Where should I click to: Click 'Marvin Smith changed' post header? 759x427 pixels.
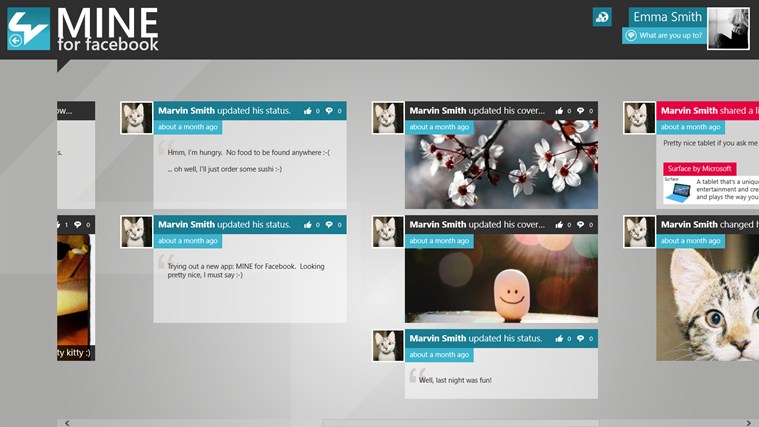(708, 225)
